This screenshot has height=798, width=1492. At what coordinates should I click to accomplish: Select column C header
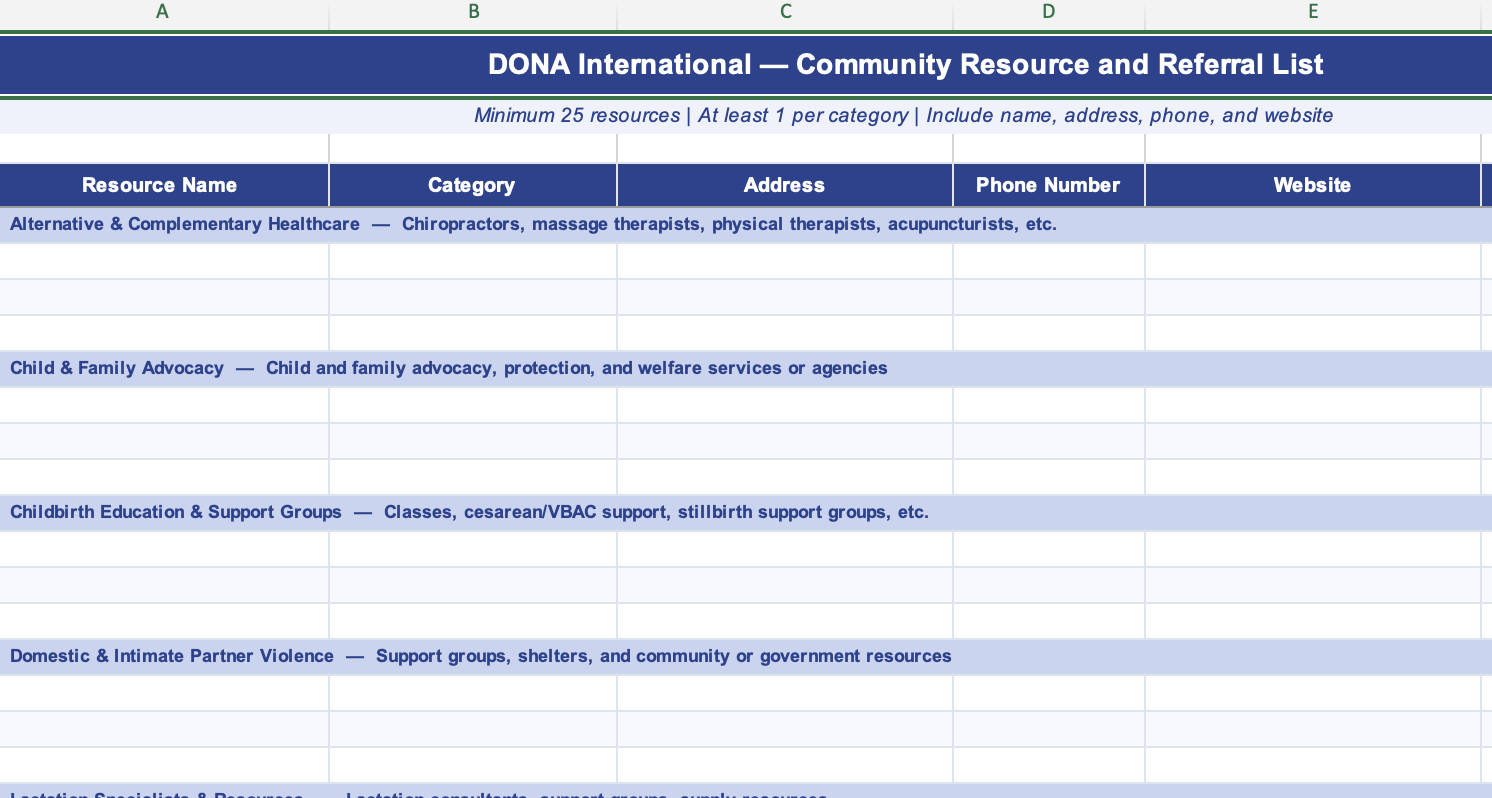785,12
